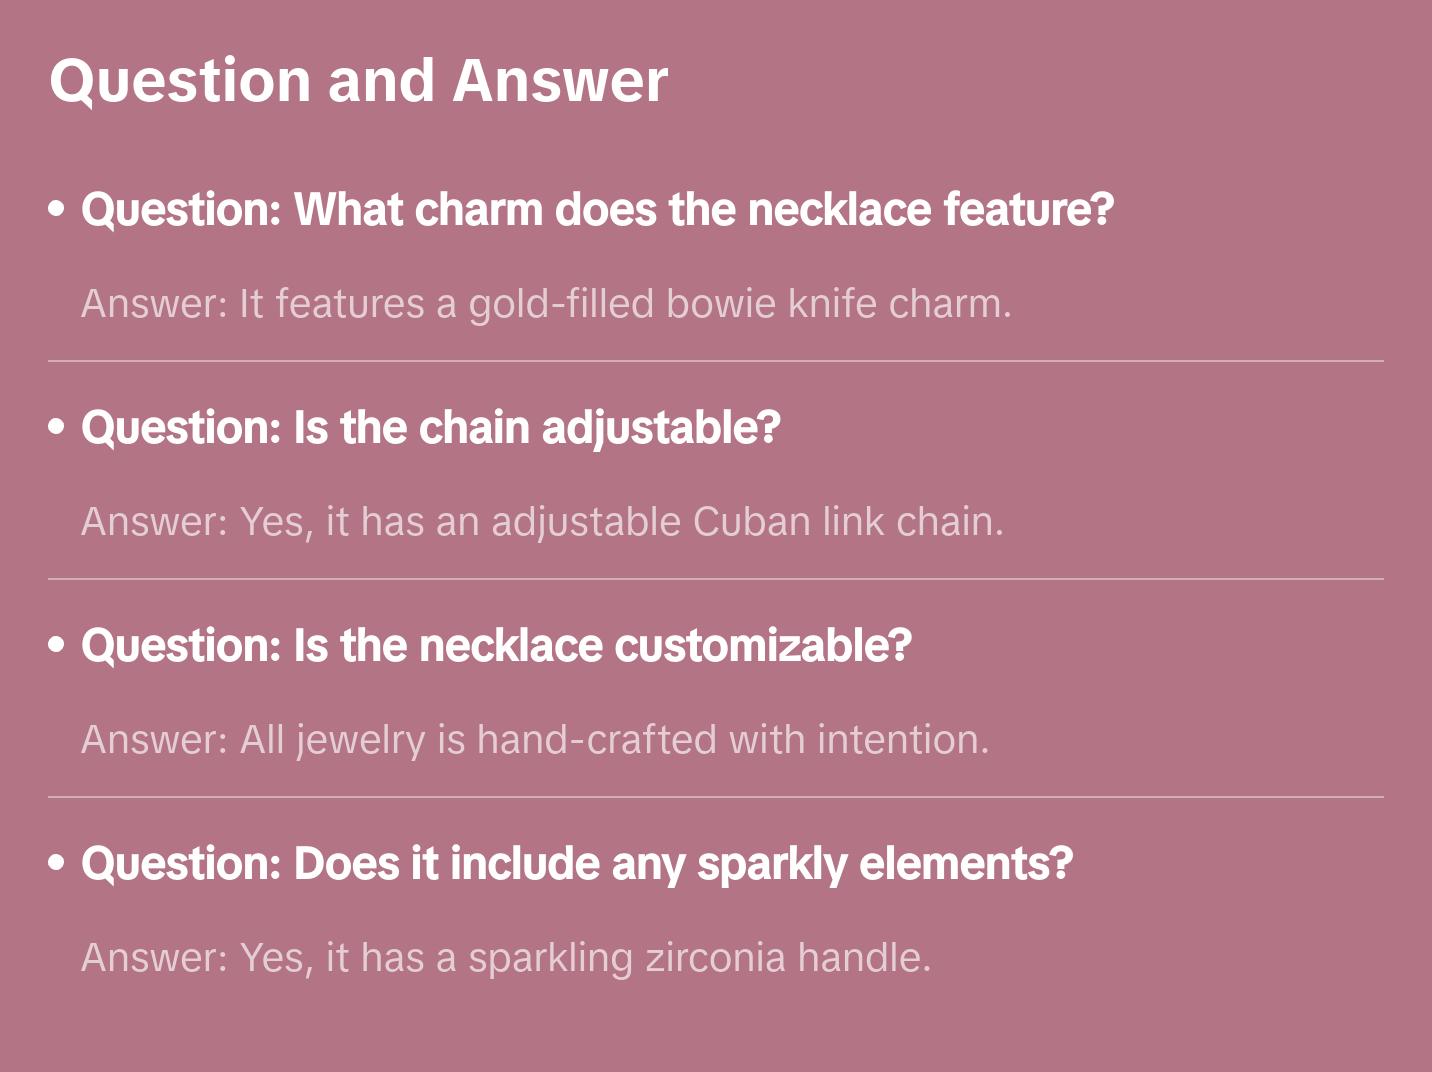Image resolution: width=1432 pixels, height=1072 pixels.
Task: Click the hand-crafted with intention answer
Action: 535,740
